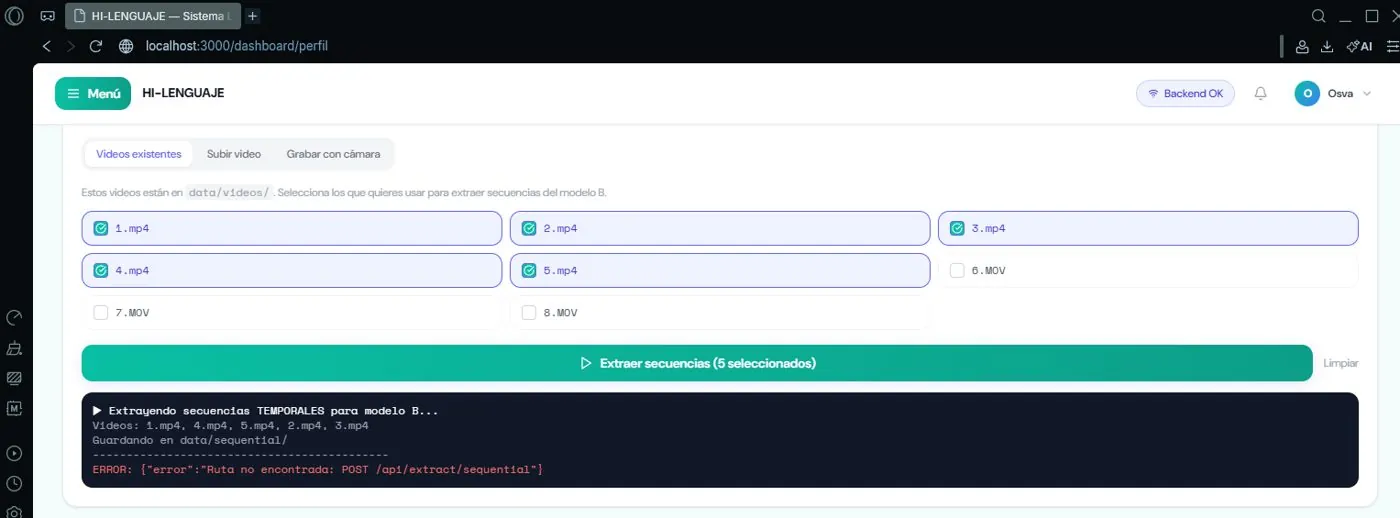This screenshot has height=518, width=1400.
Task: Open the browser tab search magnifier
Action: 1319,16
